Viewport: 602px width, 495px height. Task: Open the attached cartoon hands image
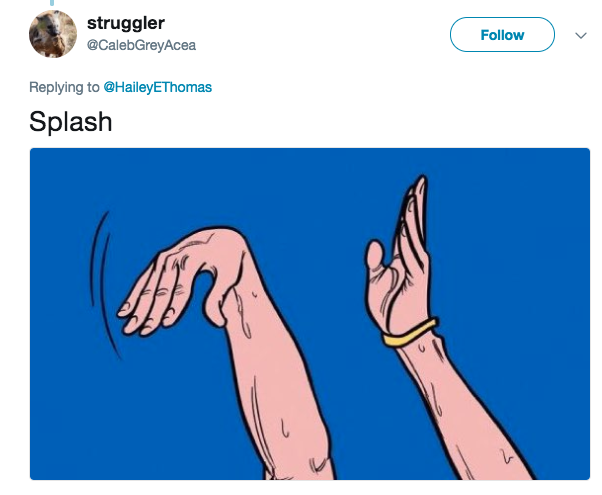click(310, 314)
